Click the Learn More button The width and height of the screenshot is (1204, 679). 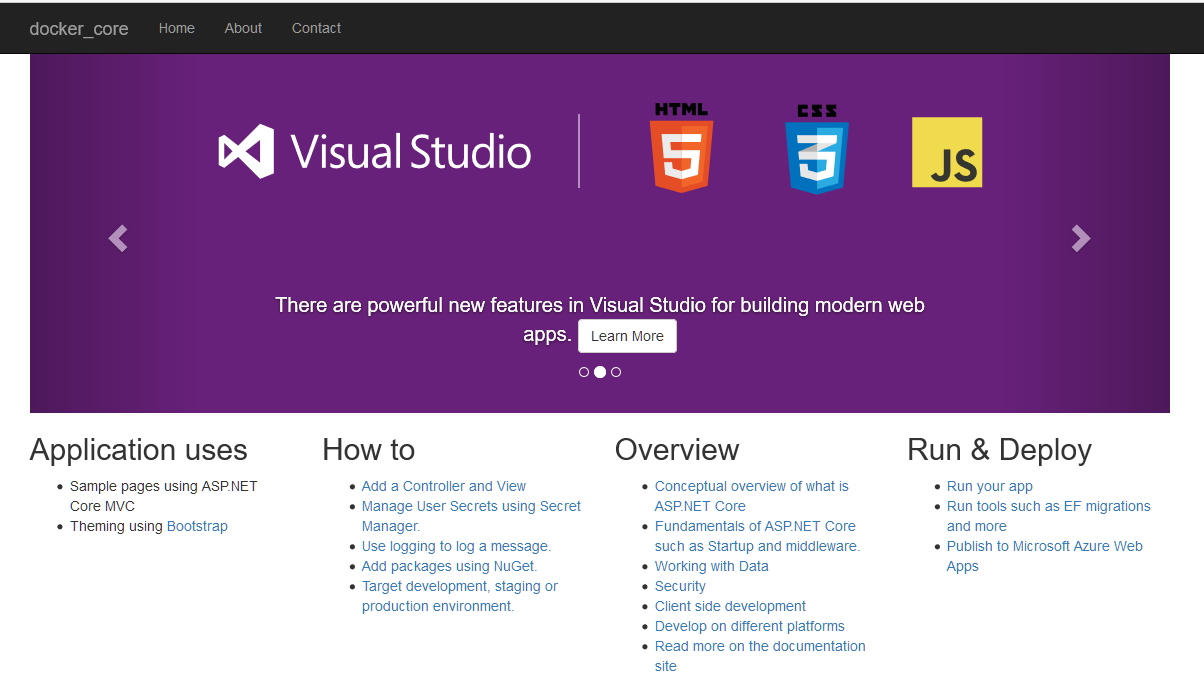(x=627, y=336)
